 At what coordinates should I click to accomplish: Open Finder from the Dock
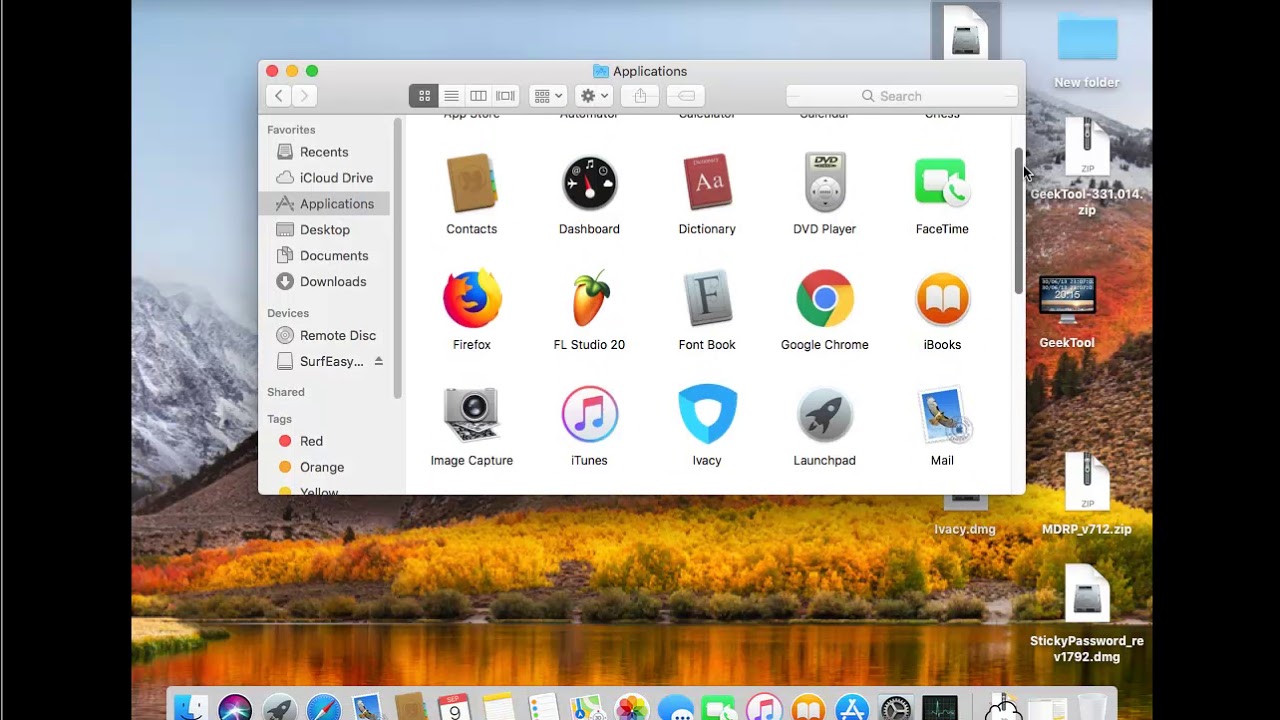[x=191, y=709]
